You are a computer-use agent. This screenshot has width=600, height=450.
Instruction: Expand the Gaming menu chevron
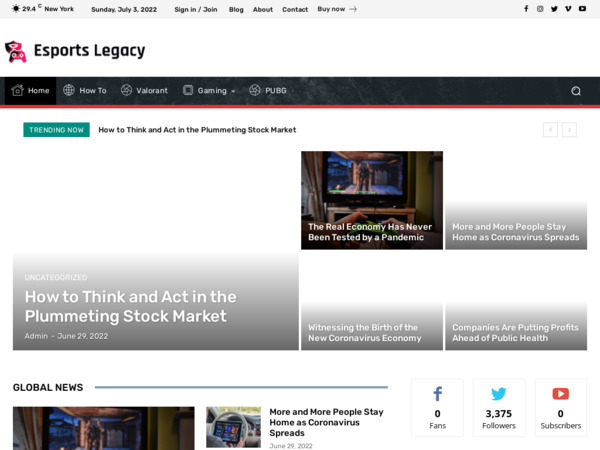tap(233, 91)
